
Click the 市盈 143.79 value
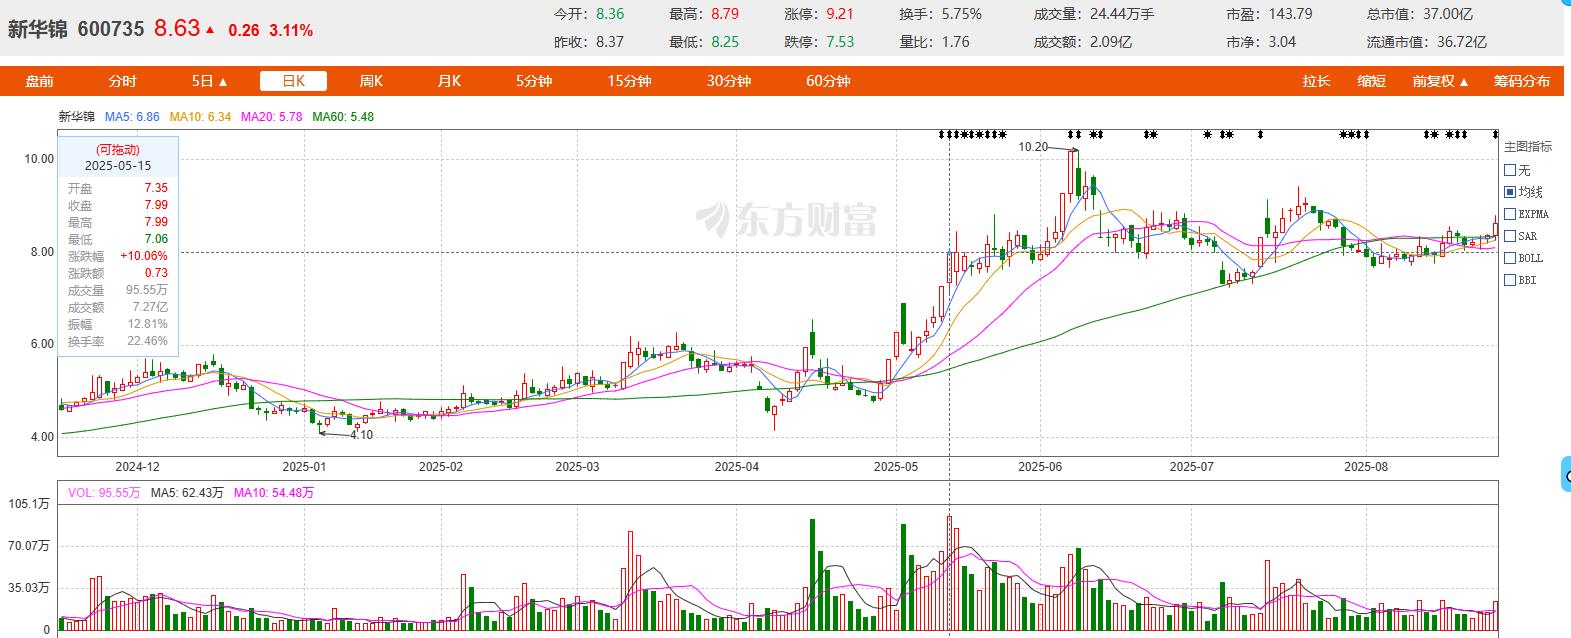(1289, 14)
